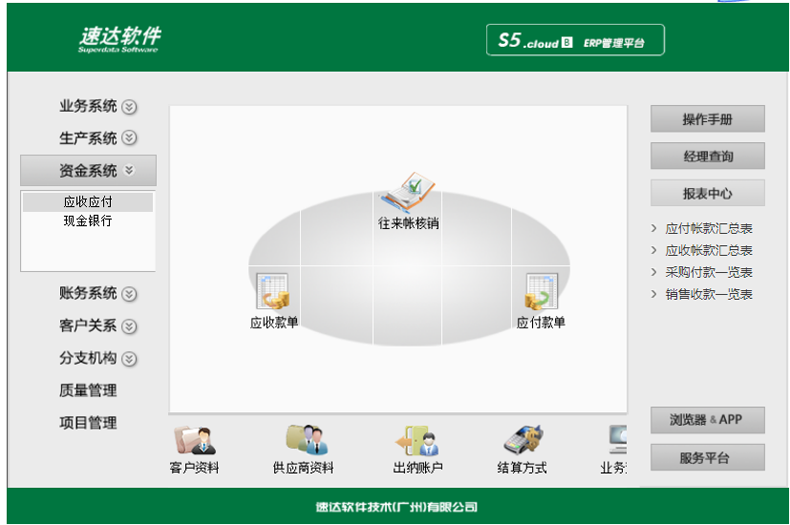Collapse the 资金系统 section
This screenshot has height=525, width=790.
(88, 170)
